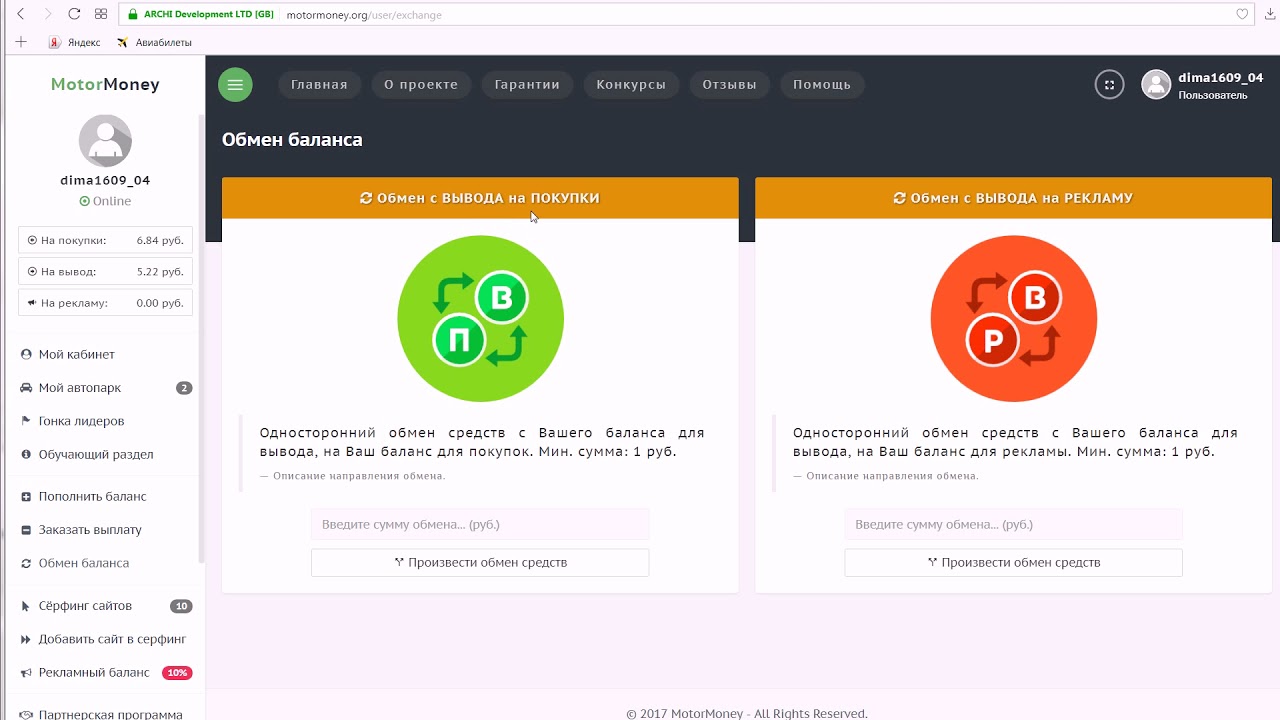The height and width of the screenshot is (720, 1280).
Task: Open Партнерская программа in sidebar
Action: tap(110, 714)
